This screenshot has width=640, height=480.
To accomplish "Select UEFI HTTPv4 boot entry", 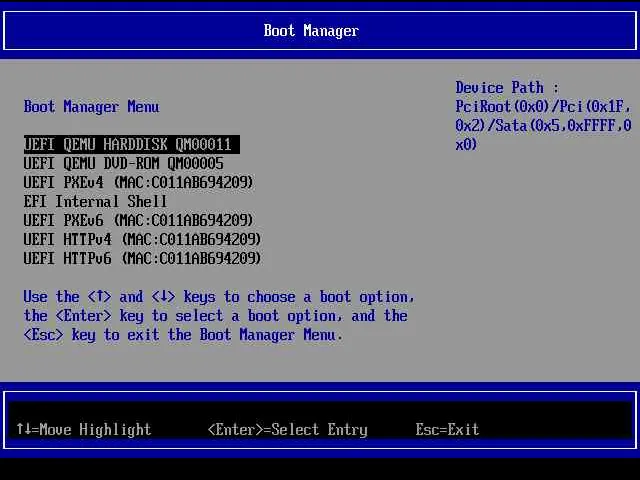I will point(142,240).
